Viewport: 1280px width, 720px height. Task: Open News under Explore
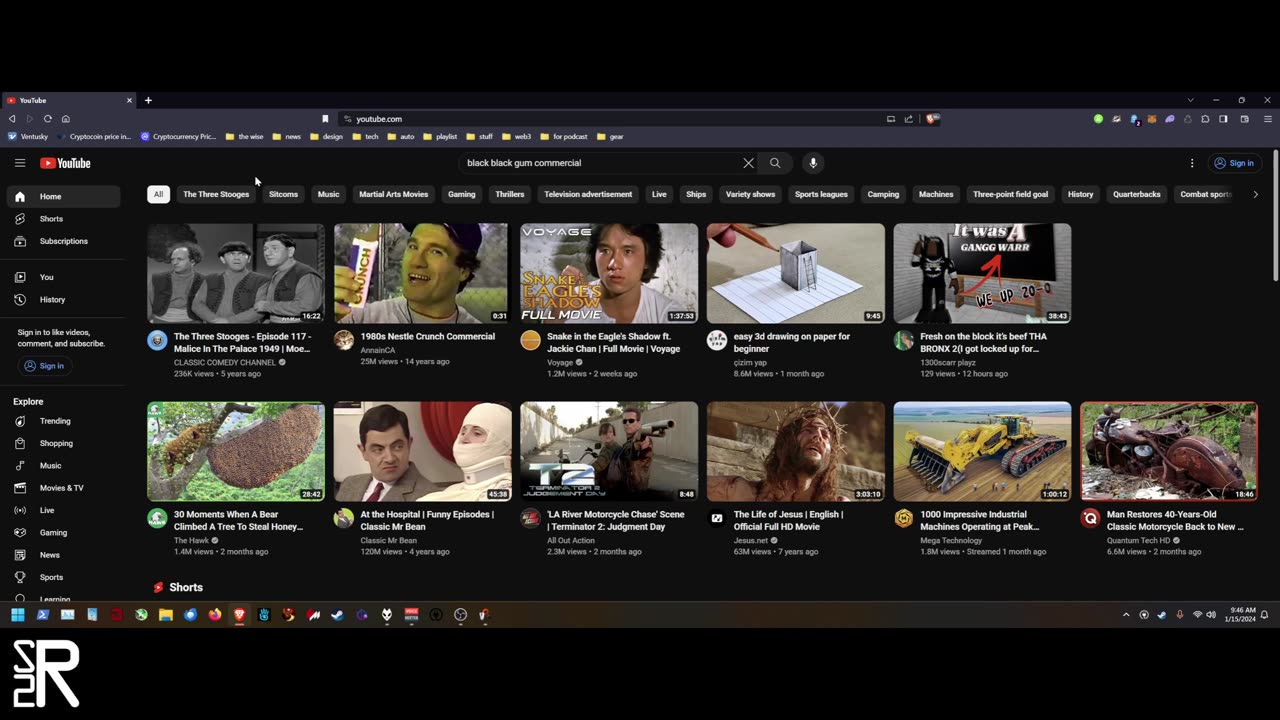65,555
